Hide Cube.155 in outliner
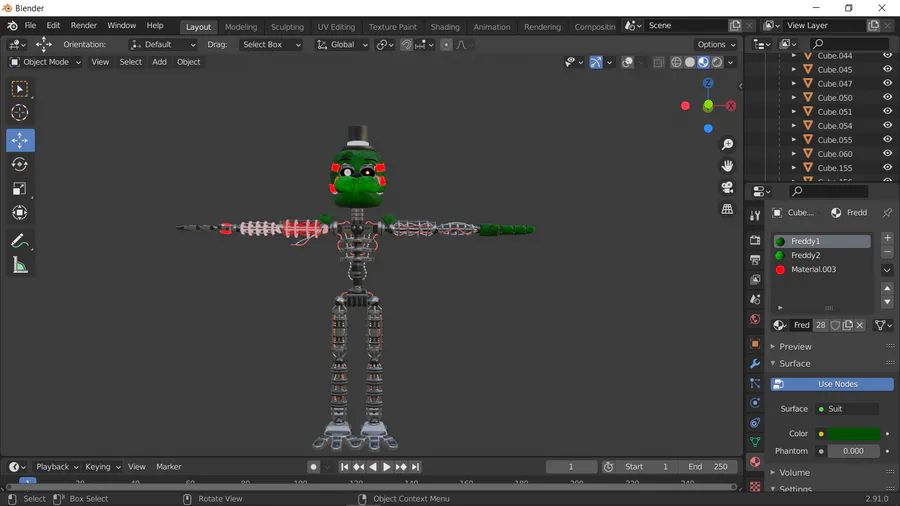 pyautogui.click(x=887, y=168)
